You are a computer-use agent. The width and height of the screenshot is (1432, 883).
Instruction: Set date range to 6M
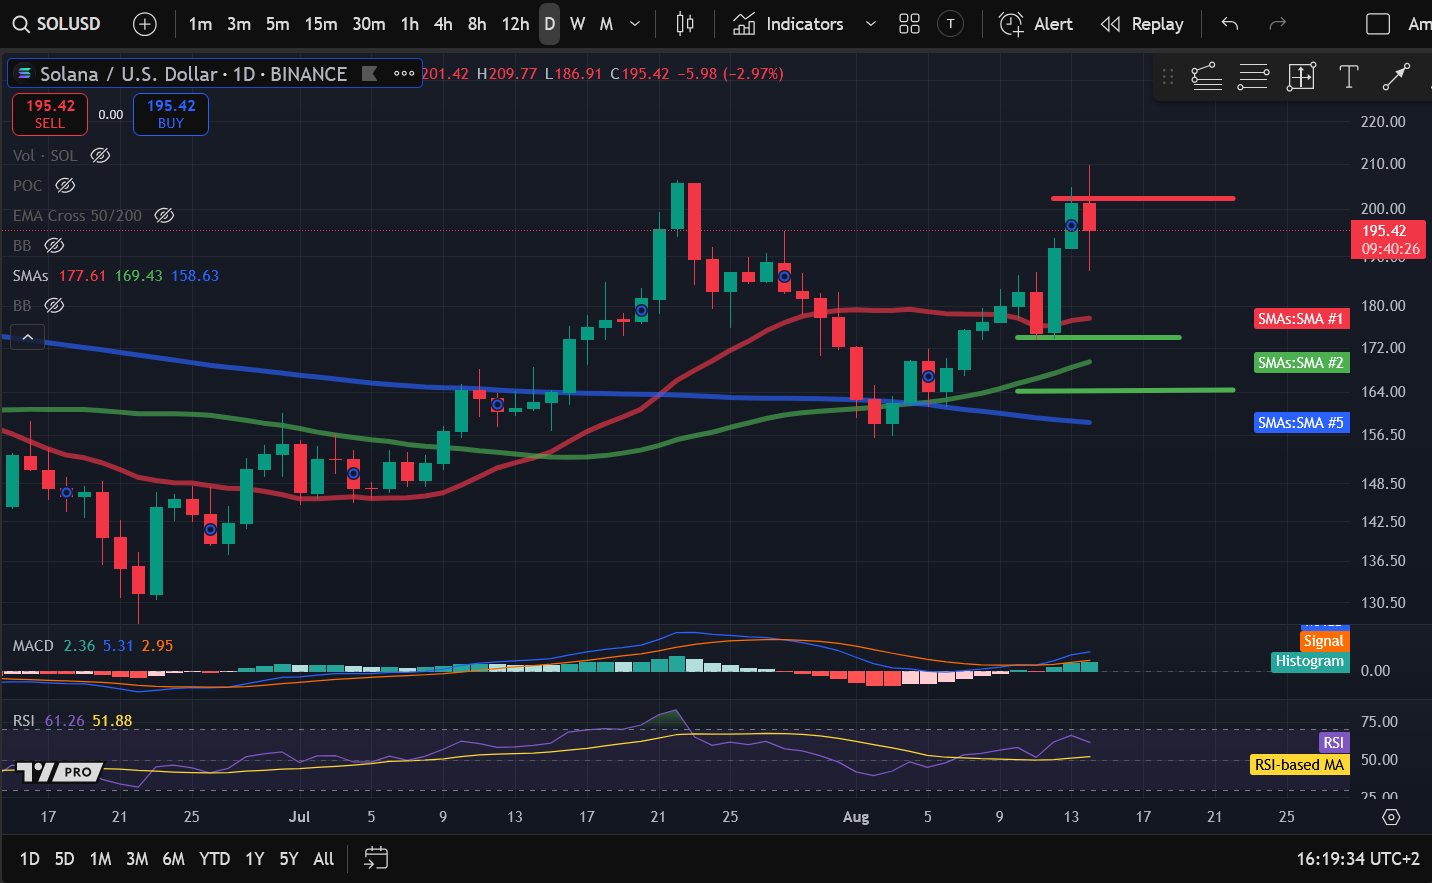pyautogui.click(x=174, y=859)
